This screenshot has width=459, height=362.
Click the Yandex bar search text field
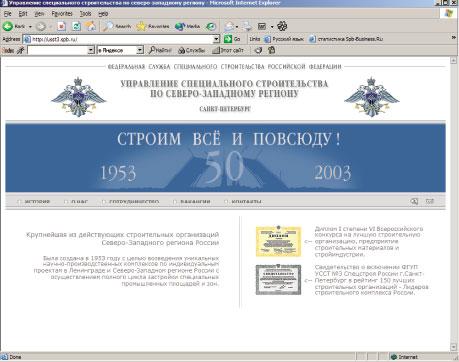tap(58, 50)
